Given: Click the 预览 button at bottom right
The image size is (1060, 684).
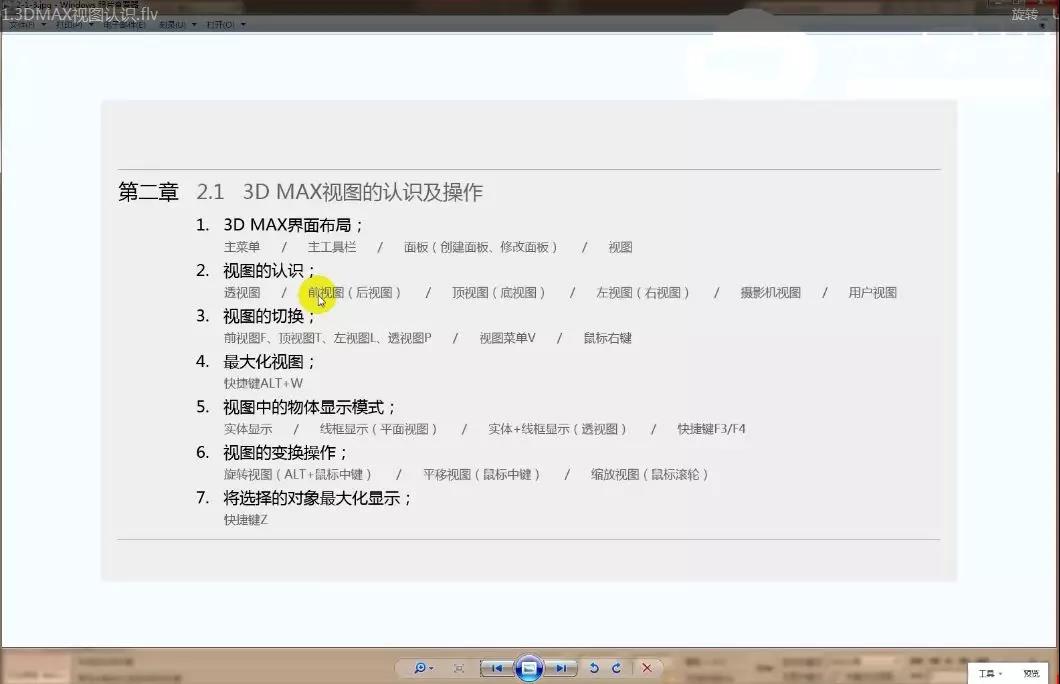Looking at the screenshot, I should [x=1031, y=673].
